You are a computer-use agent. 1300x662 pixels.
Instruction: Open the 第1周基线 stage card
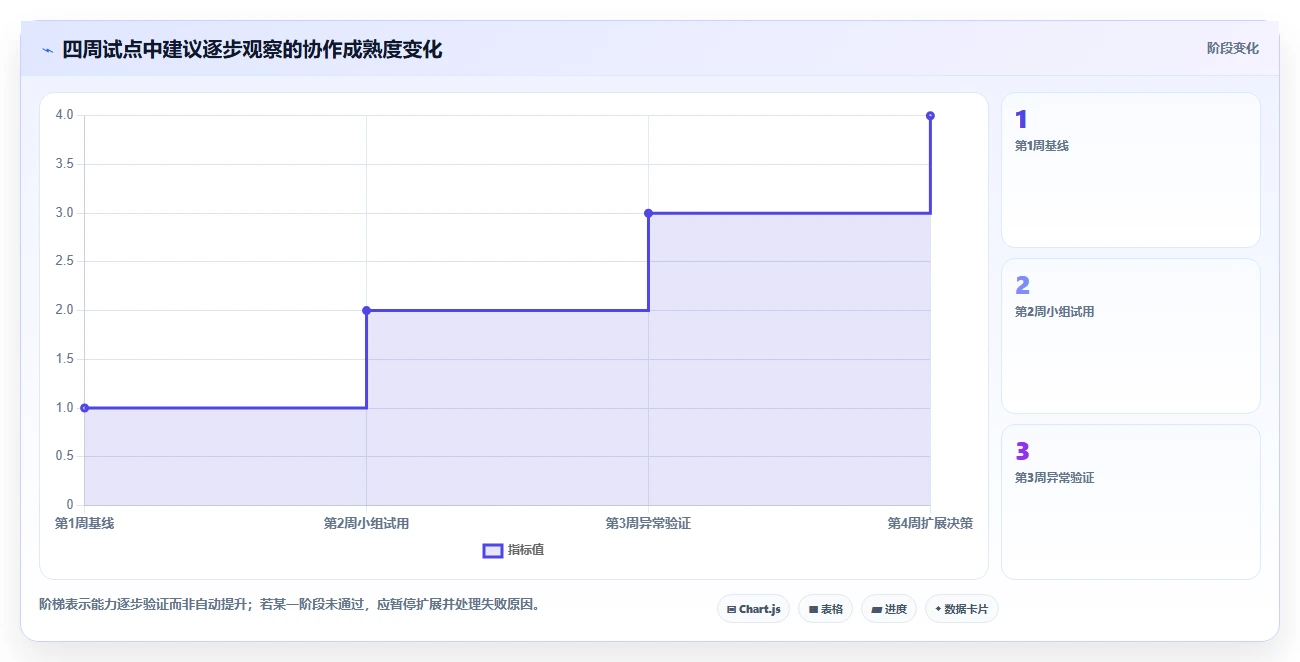tap(1130, 170)
